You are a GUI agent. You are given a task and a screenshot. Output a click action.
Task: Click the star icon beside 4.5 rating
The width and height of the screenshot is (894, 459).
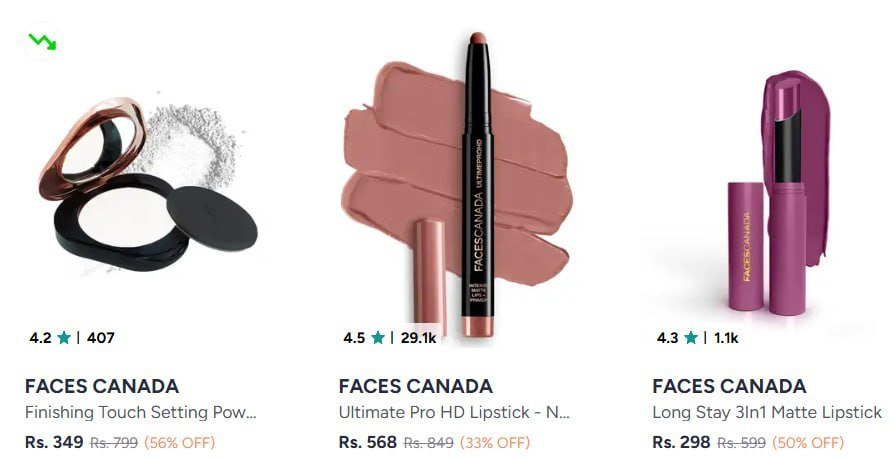[377, 338]
